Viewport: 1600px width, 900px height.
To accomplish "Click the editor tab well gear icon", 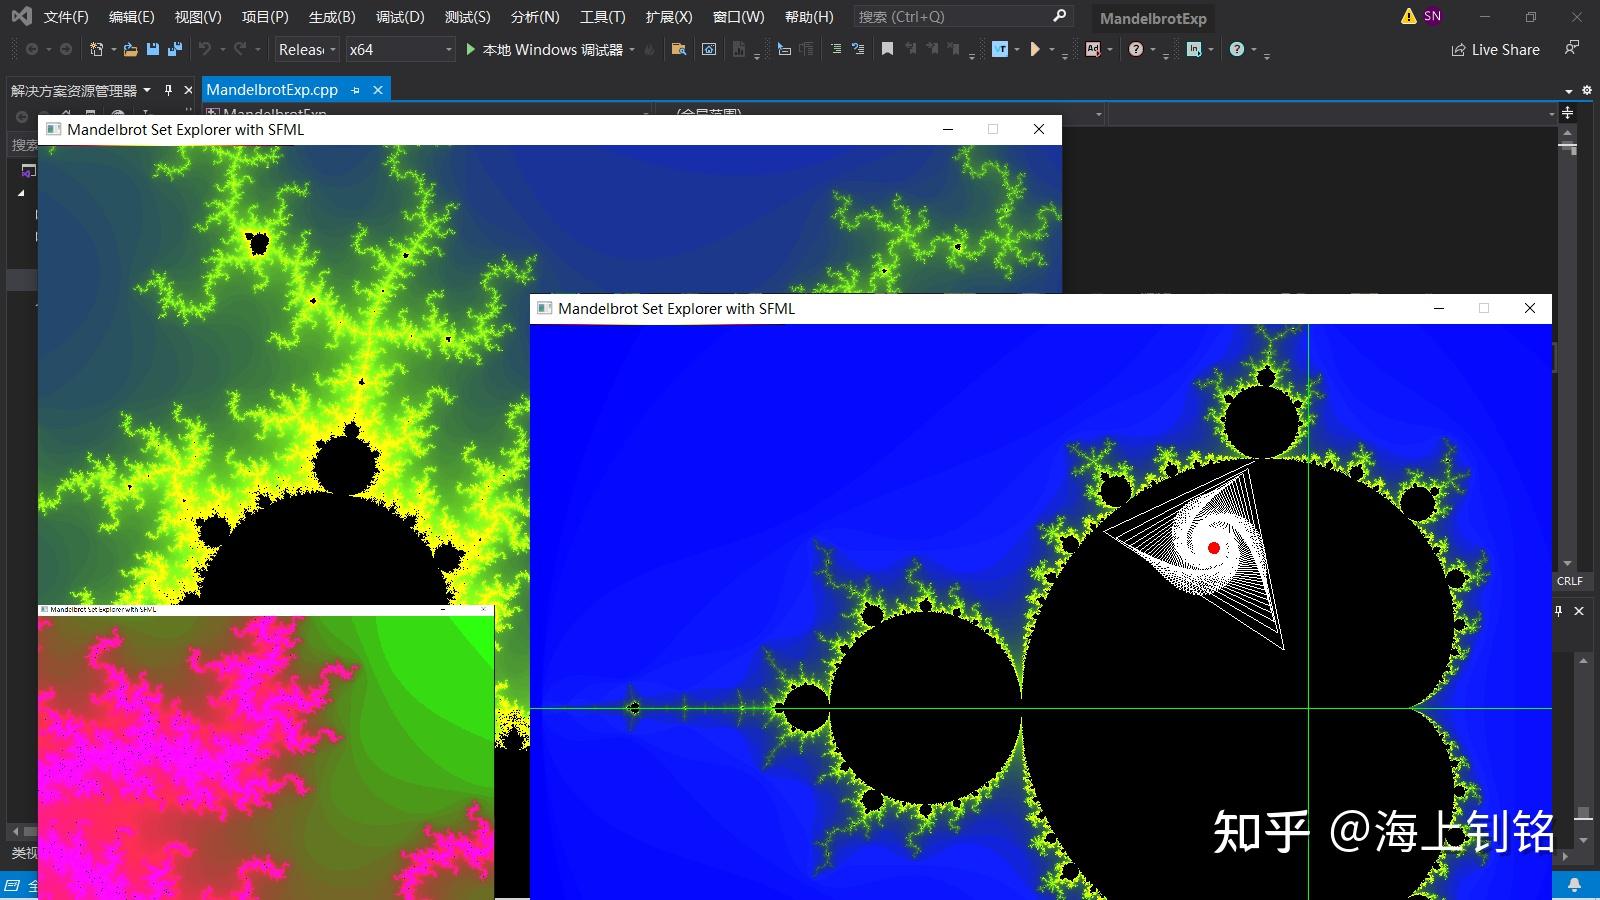I will pos(1587,91).
